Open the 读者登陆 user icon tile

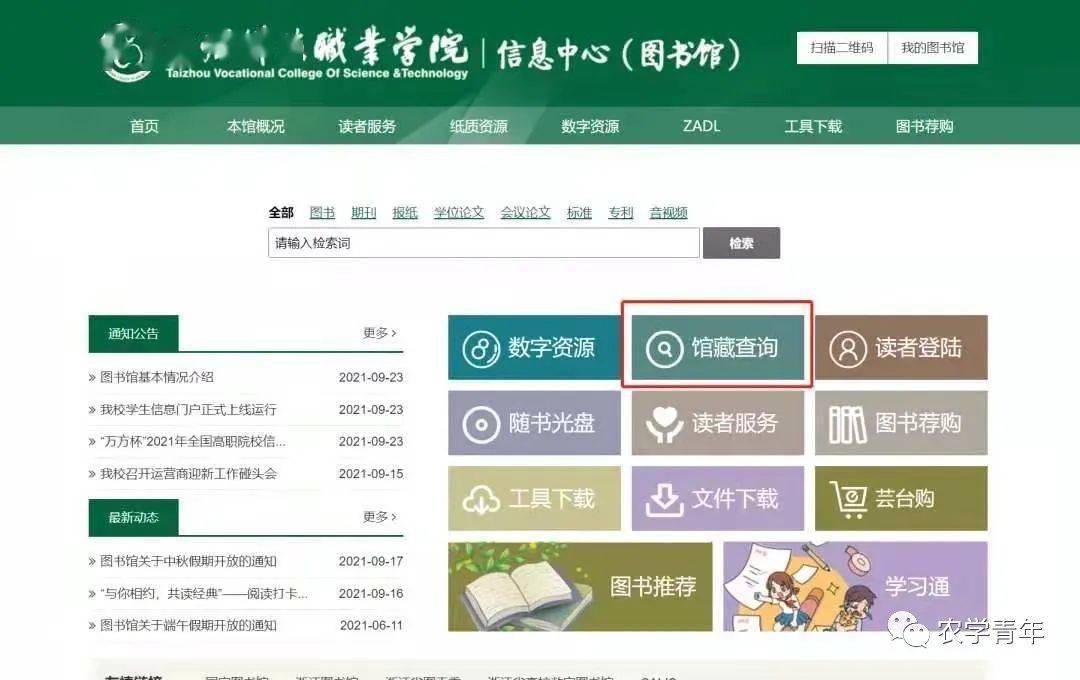(901, 347)
